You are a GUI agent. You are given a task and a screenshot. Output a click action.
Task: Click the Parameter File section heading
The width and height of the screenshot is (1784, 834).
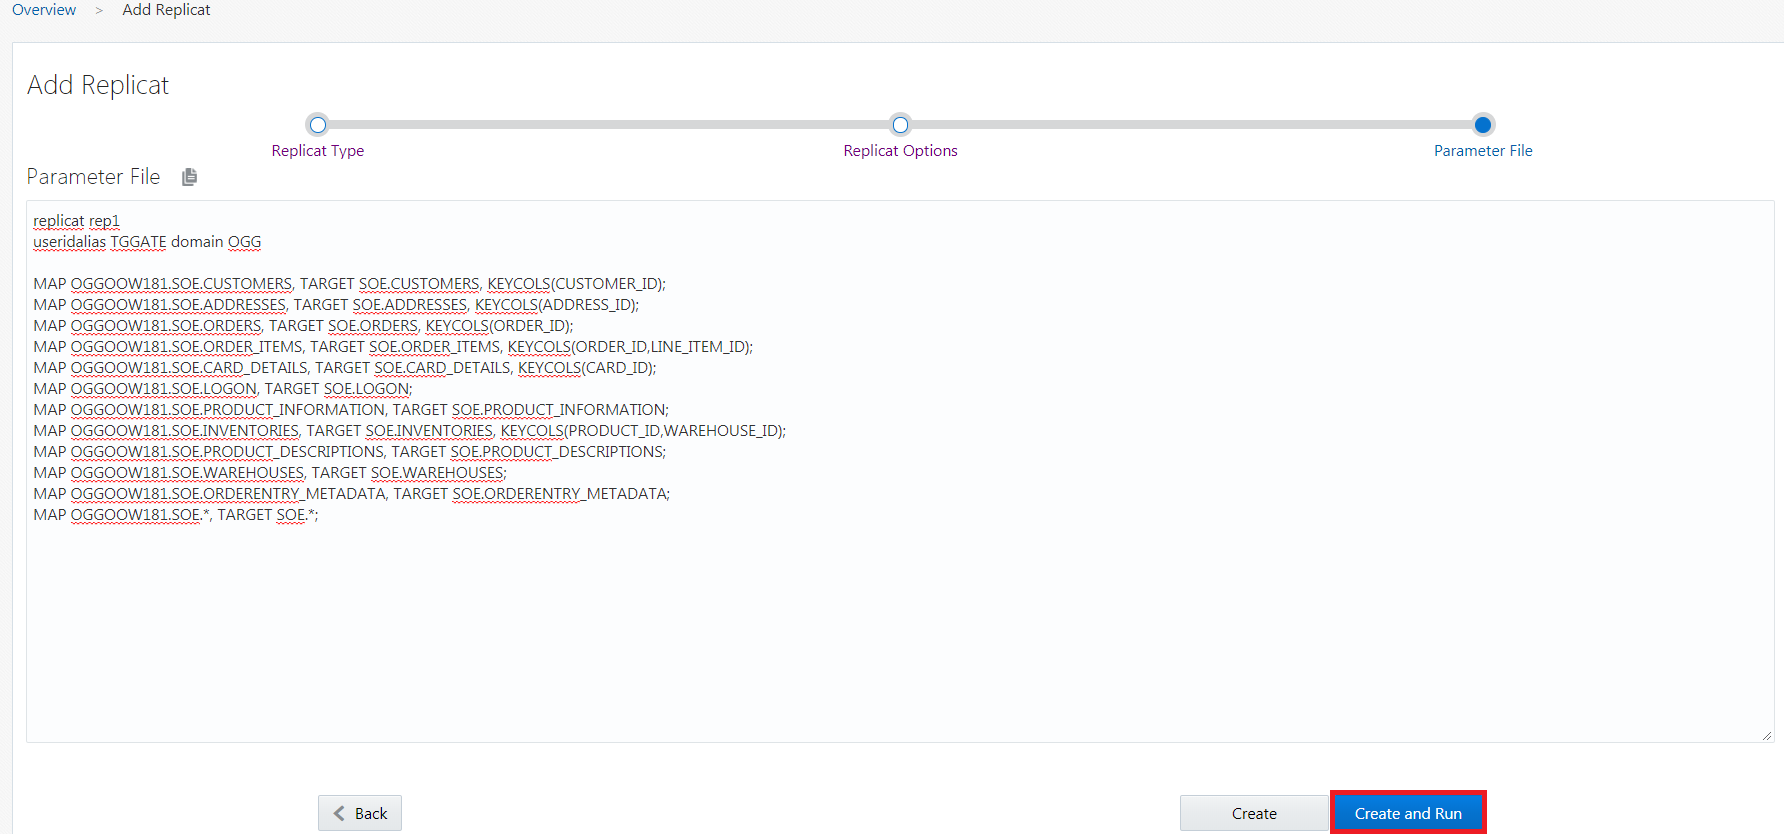pyautogui.click(x=93, y=177)
